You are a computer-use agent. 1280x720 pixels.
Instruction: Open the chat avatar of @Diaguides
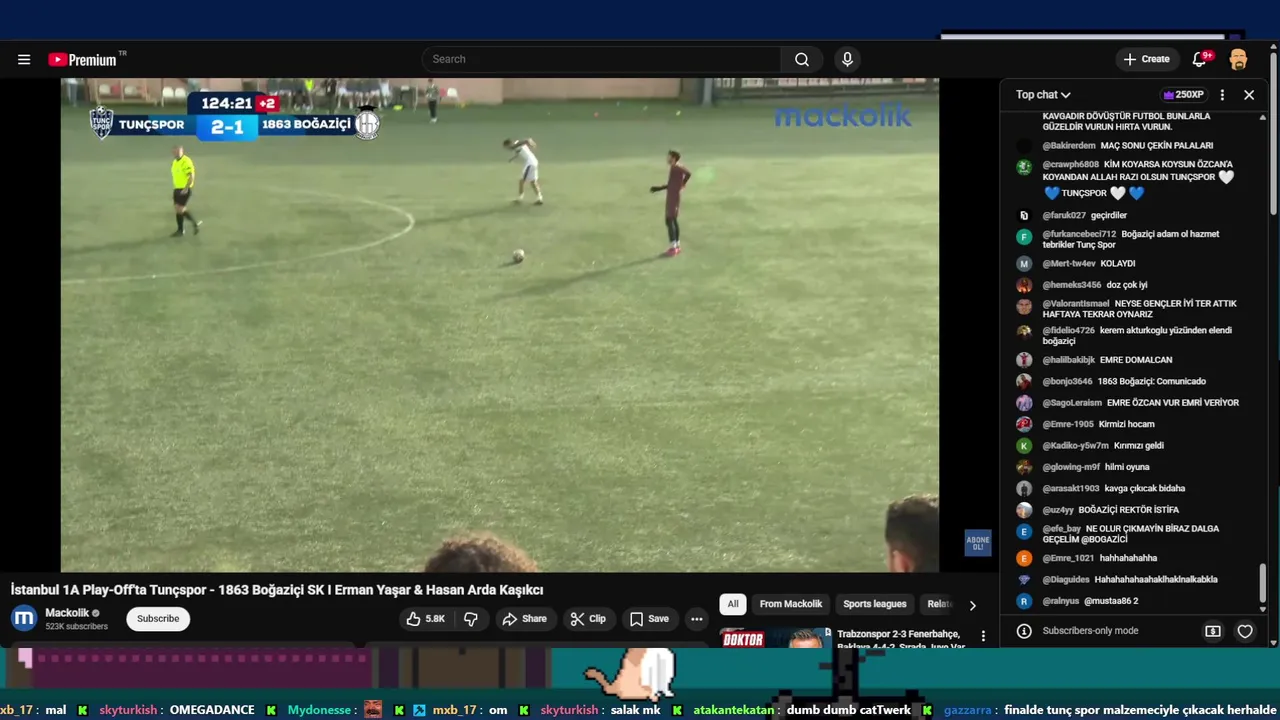point(1024,580)
